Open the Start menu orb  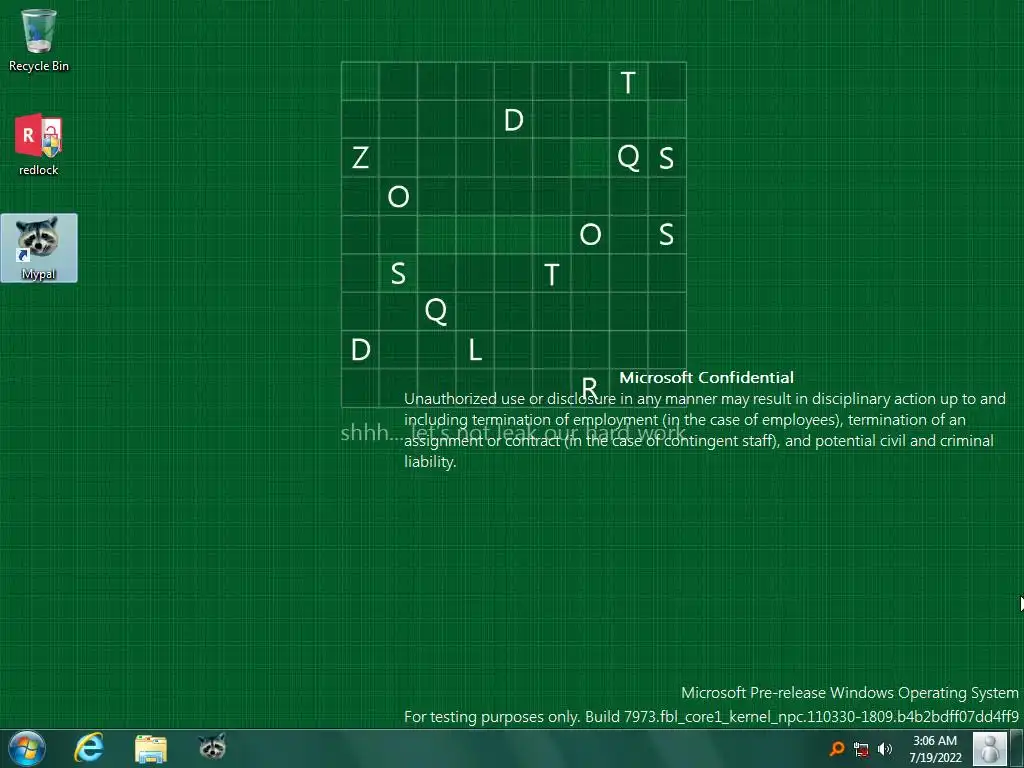point(27,748)
